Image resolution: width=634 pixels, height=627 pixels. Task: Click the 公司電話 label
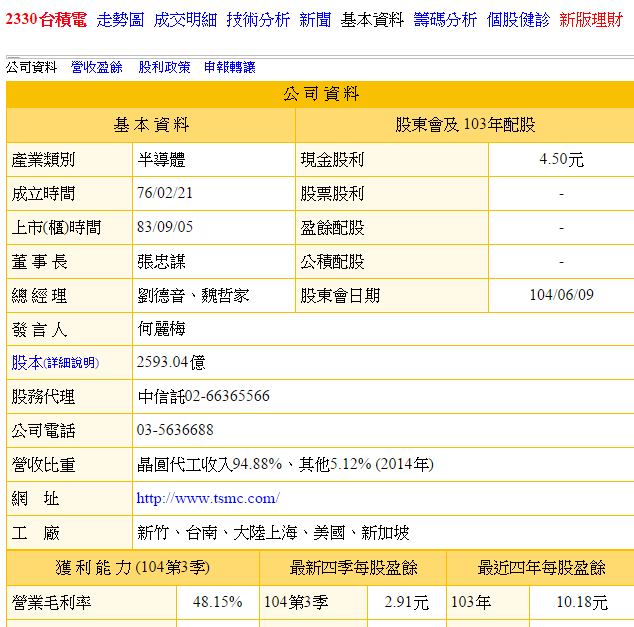point(43,431)
